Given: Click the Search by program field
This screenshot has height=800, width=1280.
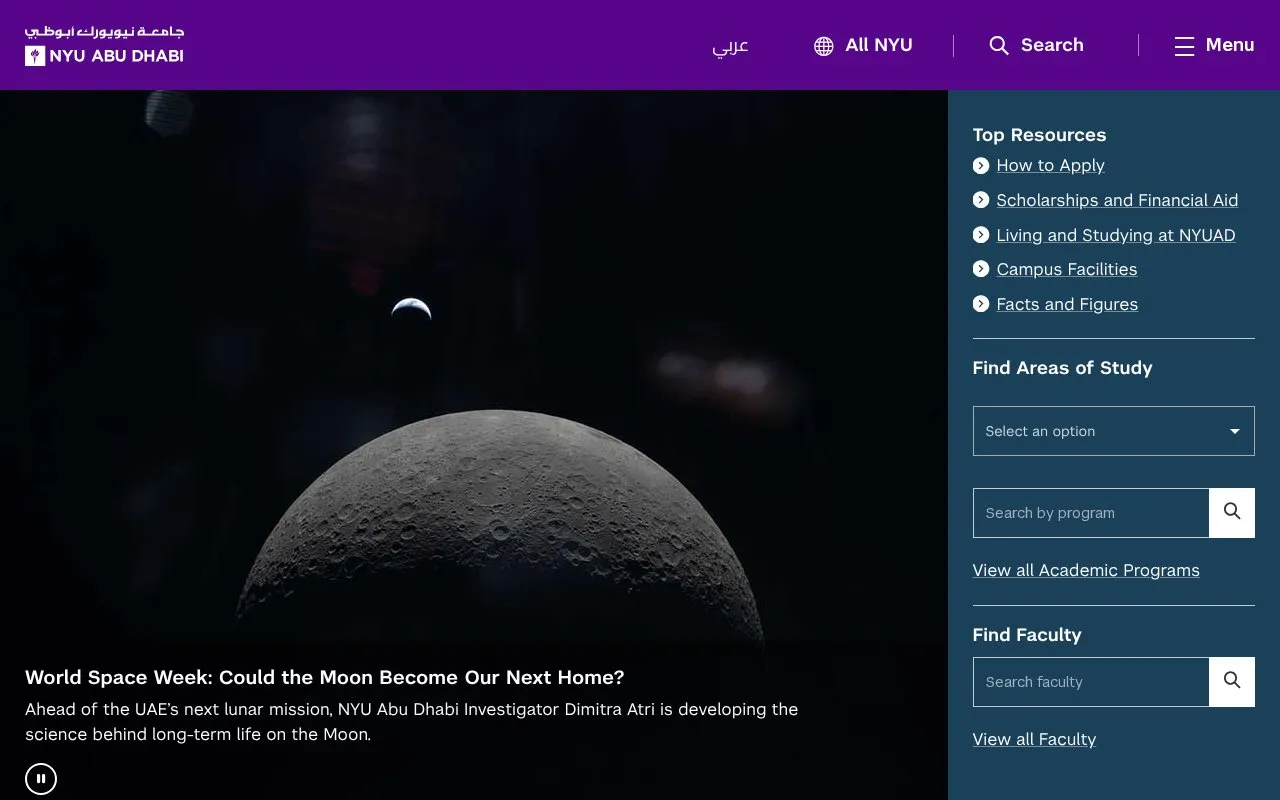Looking at the screenshot, I should point(1091,513).
